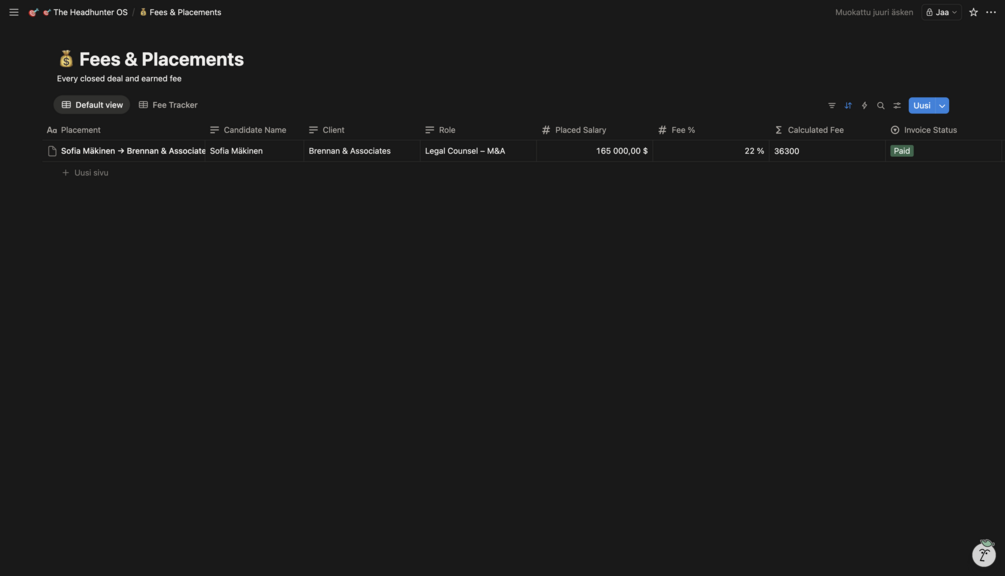Open the Sofia Mäkinen → Brennan placement page
The width and height of the screenshot is (1005, 576).
pyautogui.click(x=133, y=151)
